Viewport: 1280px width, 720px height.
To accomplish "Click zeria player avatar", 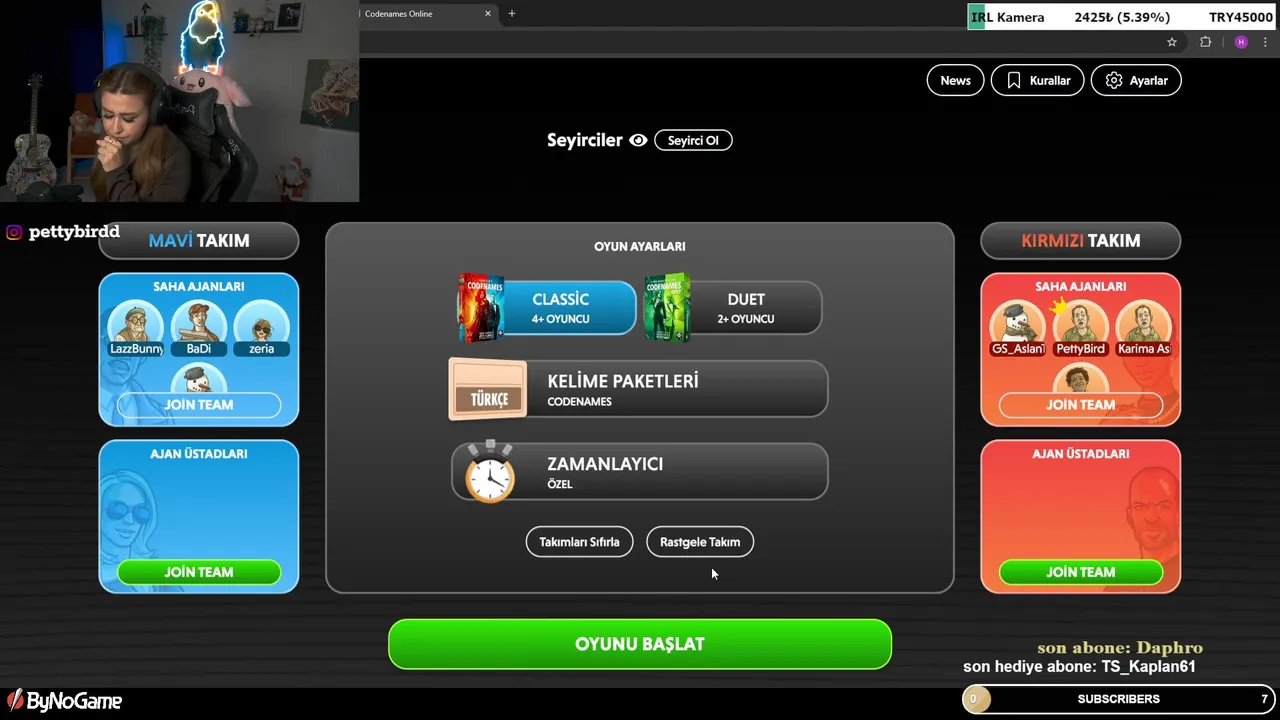I will tap(261, 328).
